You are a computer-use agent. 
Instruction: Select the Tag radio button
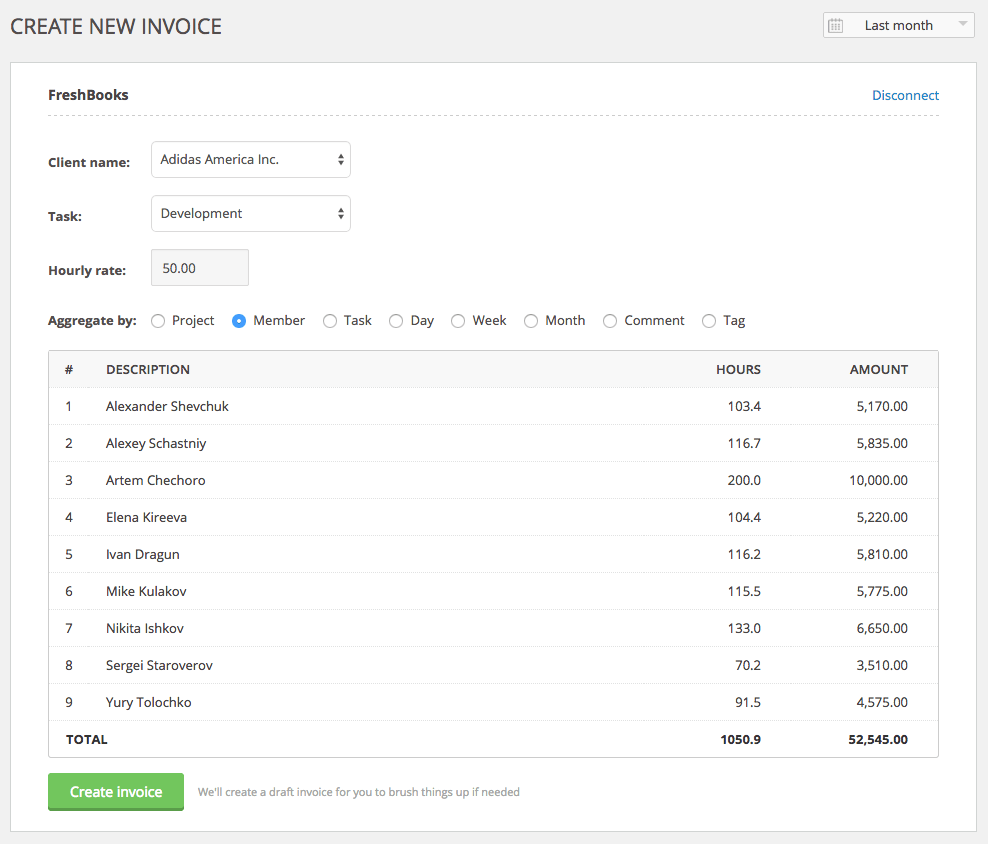point(709,321)
